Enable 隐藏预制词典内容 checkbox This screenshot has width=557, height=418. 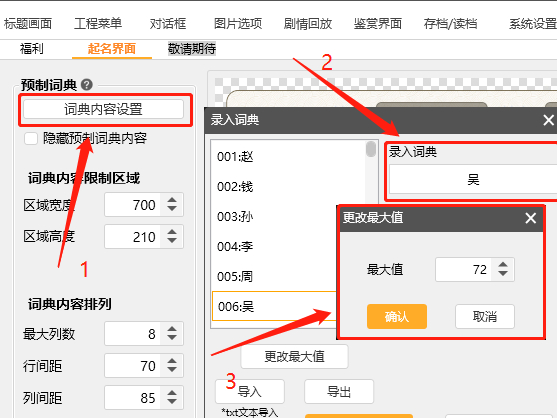coord(31,138)
